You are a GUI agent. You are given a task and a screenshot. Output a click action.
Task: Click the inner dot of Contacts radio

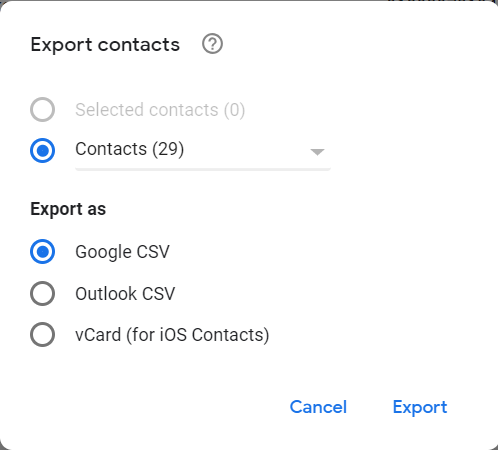(x=42, y=150)
